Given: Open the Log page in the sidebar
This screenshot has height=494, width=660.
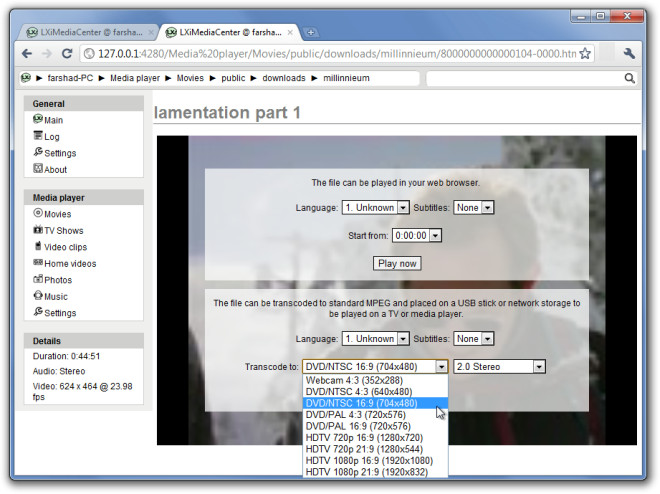Looking at the screenshot, I should pos(52,136).
